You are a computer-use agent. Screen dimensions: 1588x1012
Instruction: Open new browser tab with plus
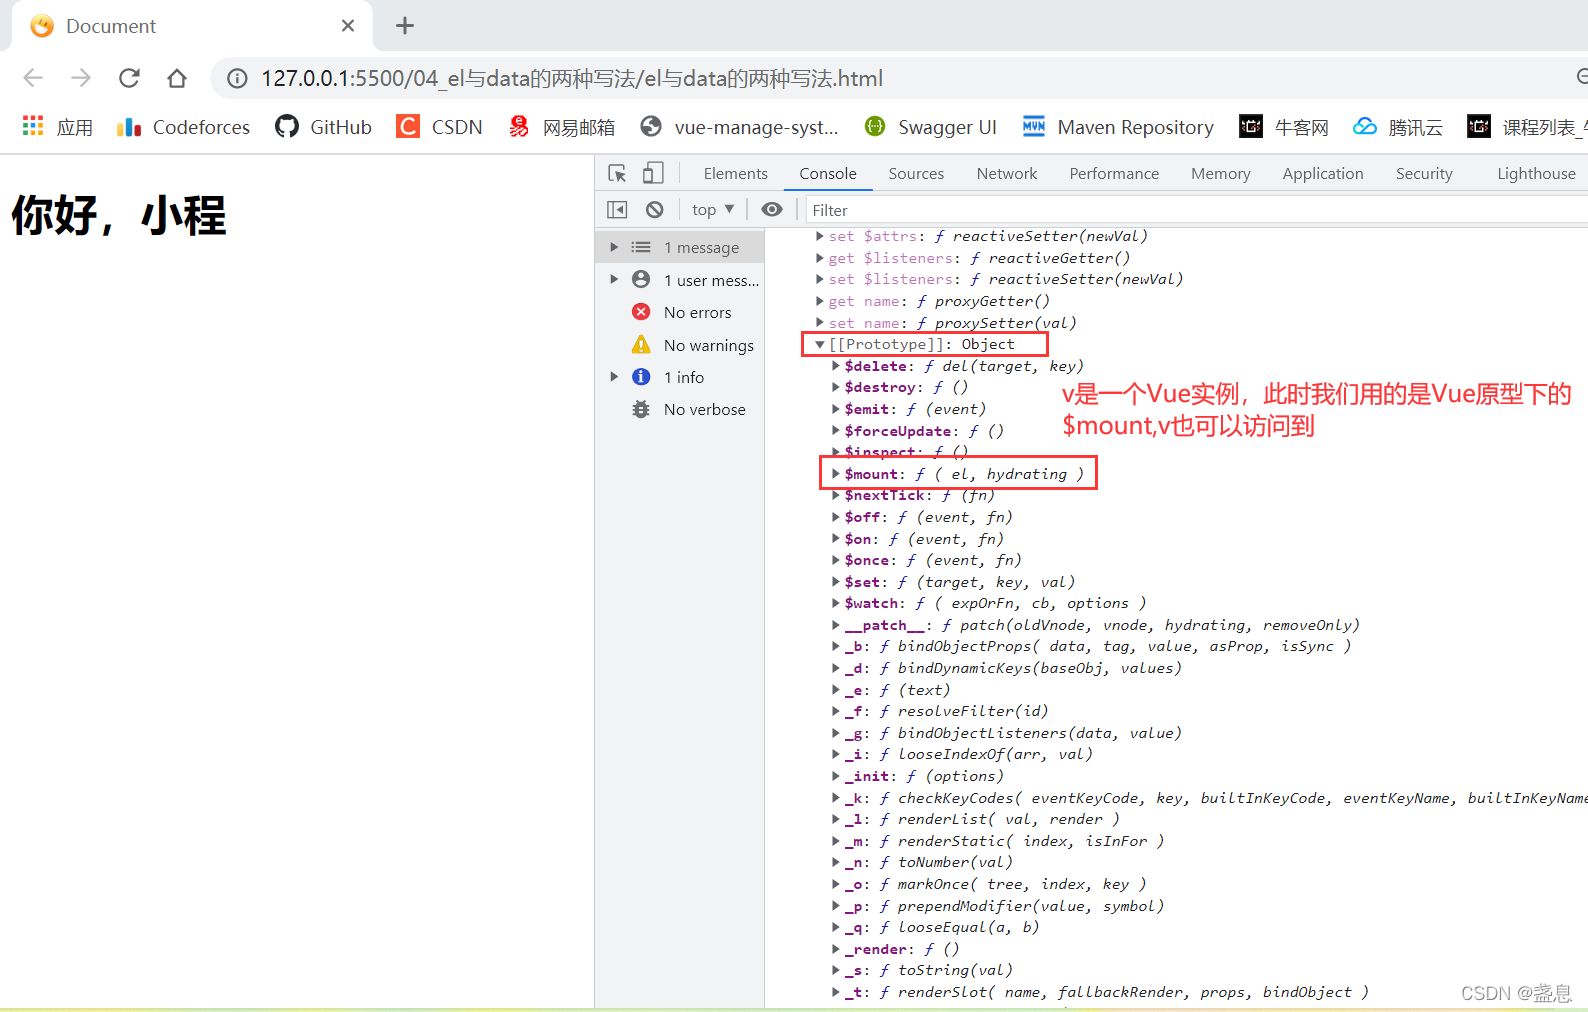(405, 26)
